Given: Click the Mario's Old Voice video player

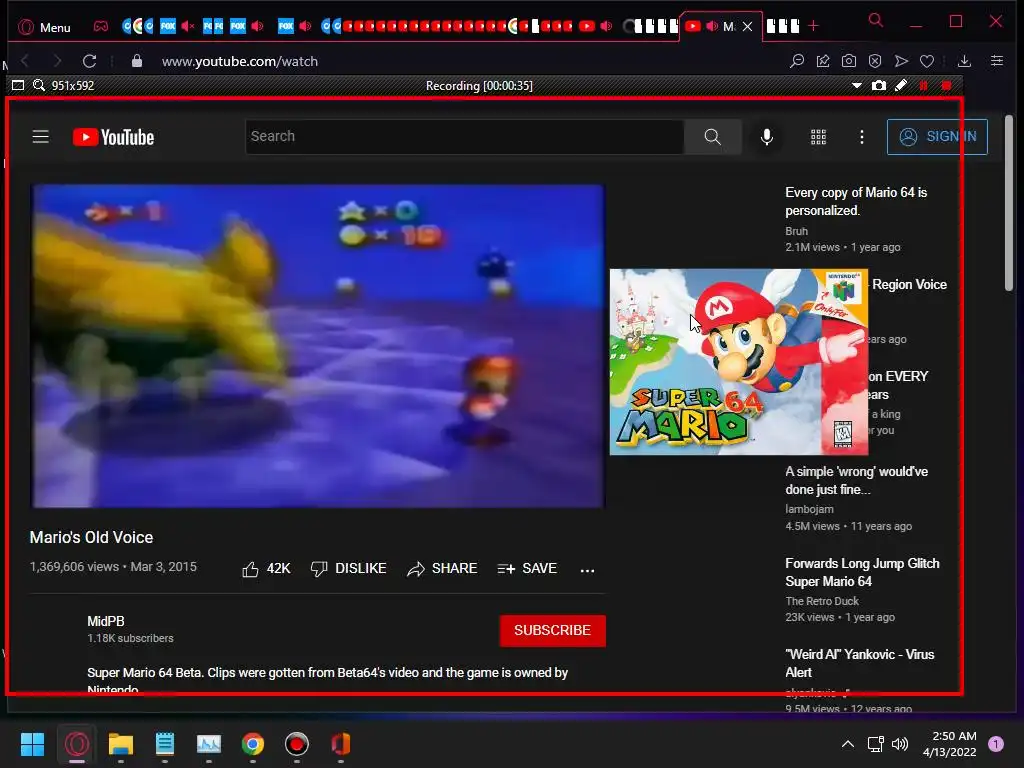Looking at the screenshot, I should click(318, 346).
